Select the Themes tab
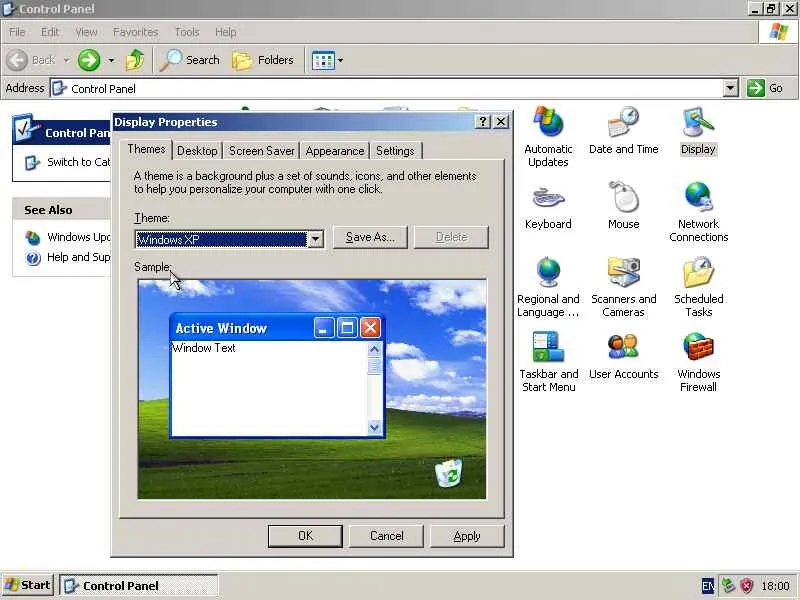The height and width of the screenshot is (600, 800). point(146,149)
